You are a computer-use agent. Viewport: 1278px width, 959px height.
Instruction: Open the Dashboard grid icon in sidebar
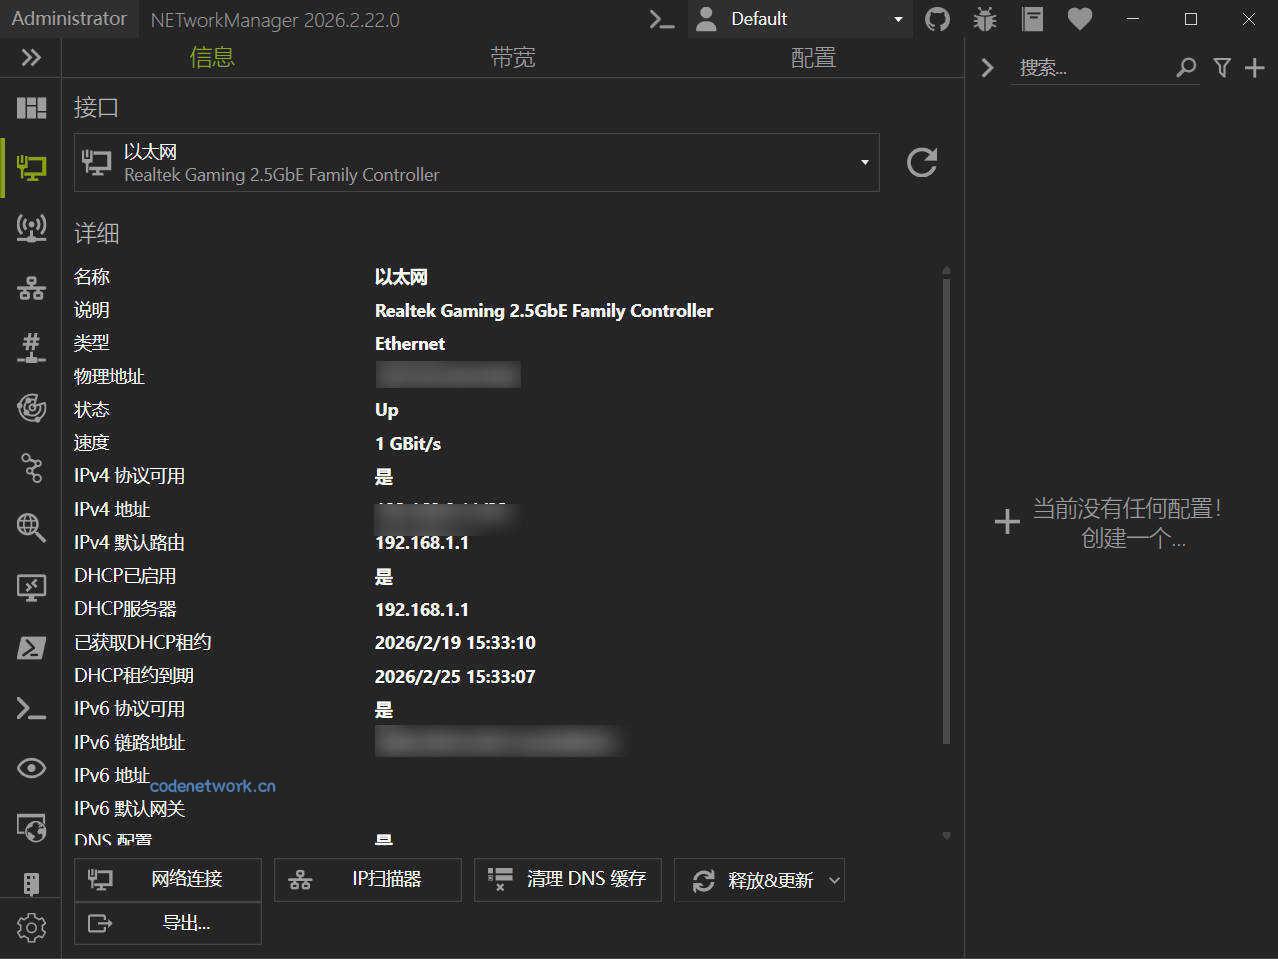[30, 107]
